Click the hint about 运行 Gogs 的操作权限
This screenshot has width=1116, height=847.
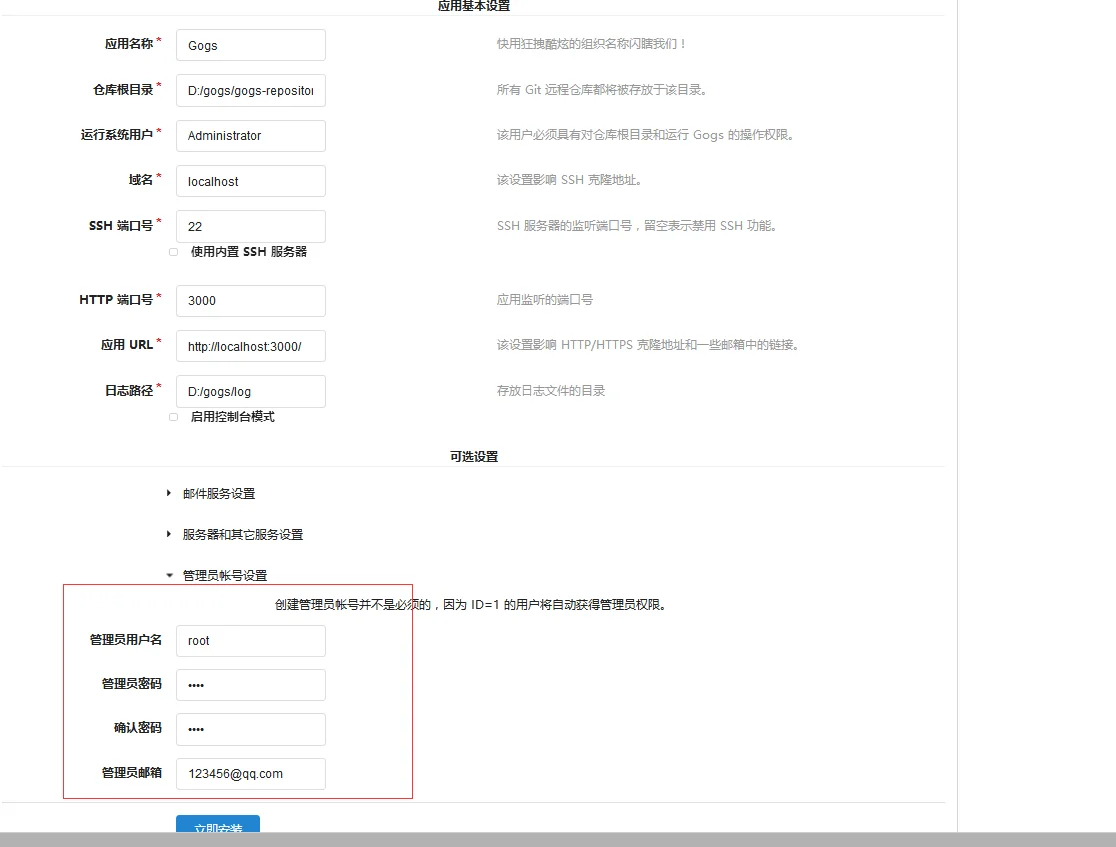[x=646, y=135]
